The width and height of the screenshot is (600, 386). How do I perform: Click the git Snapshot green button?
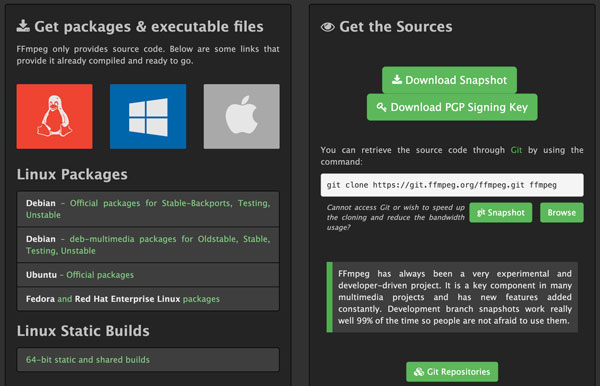[501, 213]
